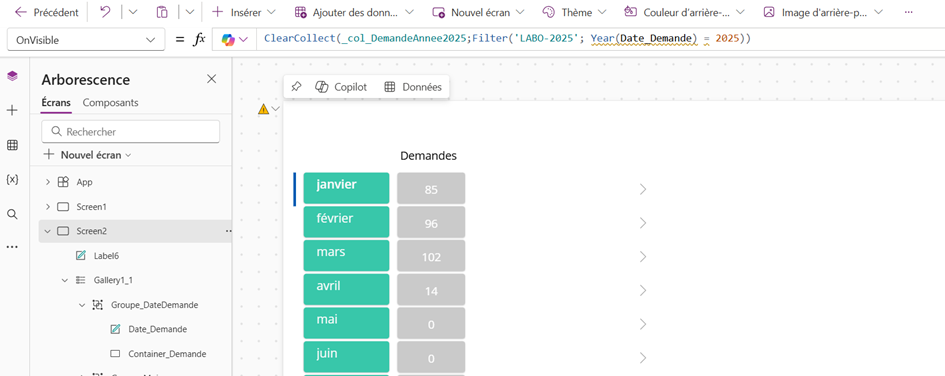
Task: Click the Search magnifier icon in sidebar
Action: [12, 214]
